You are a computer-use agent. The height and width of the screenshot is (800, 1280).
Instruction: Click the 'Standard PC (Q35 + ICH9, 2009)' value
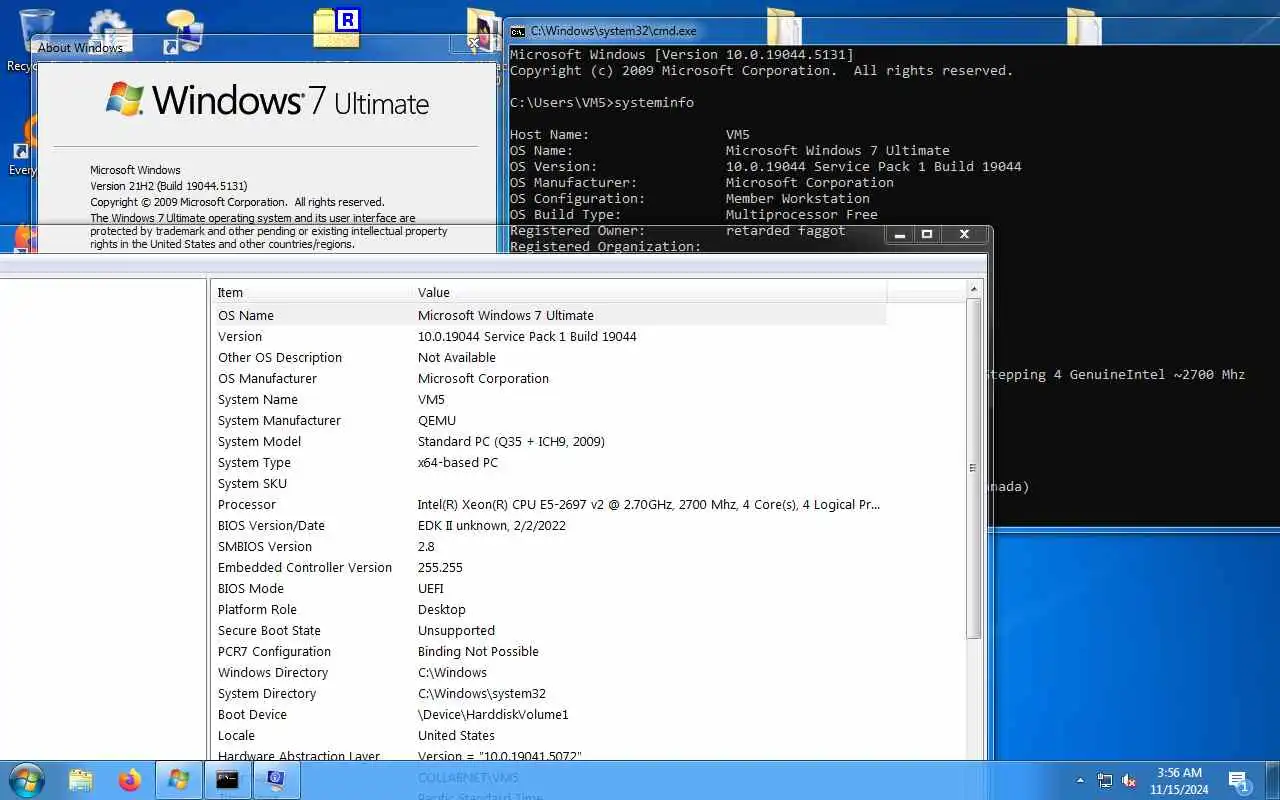click(x=511, y=441)
